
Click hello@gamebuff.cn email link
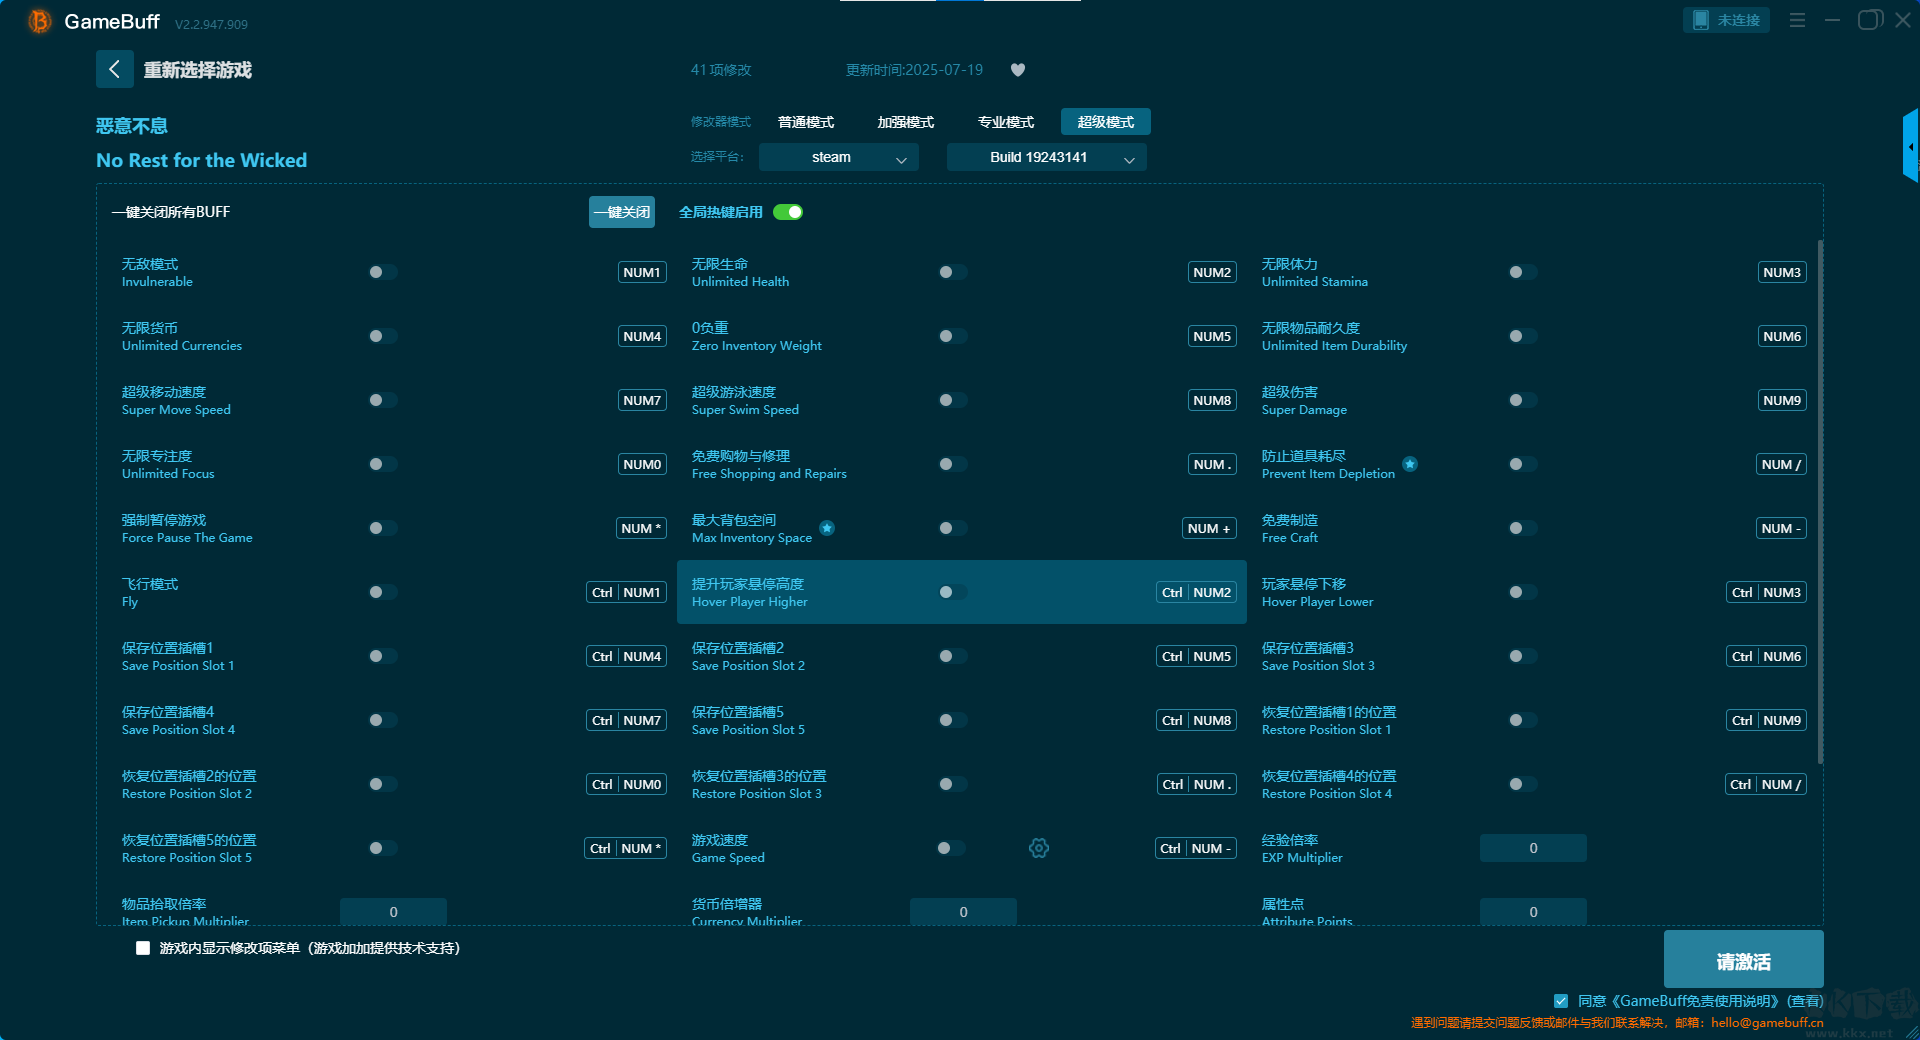pyautogui.click(x=1767, y=1022)
